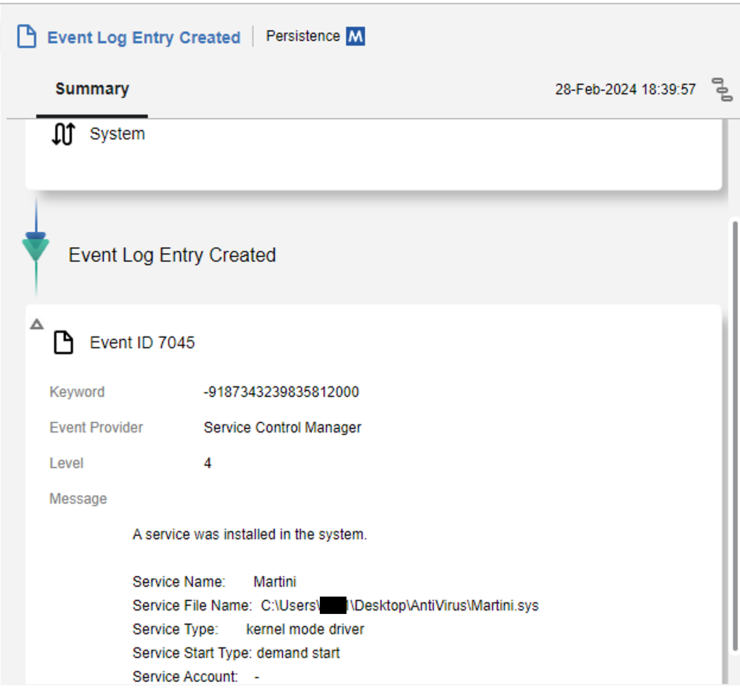The height and width of the screenshot is (689, 740).
Task: Click the Service Control Manager provider value
Action: [282, 428]
